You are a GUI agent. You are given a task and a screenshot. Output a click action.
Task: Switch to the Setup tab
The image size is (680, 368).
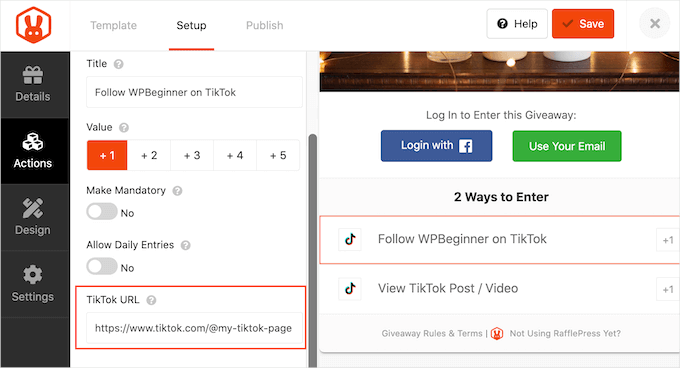coord(191,26)
